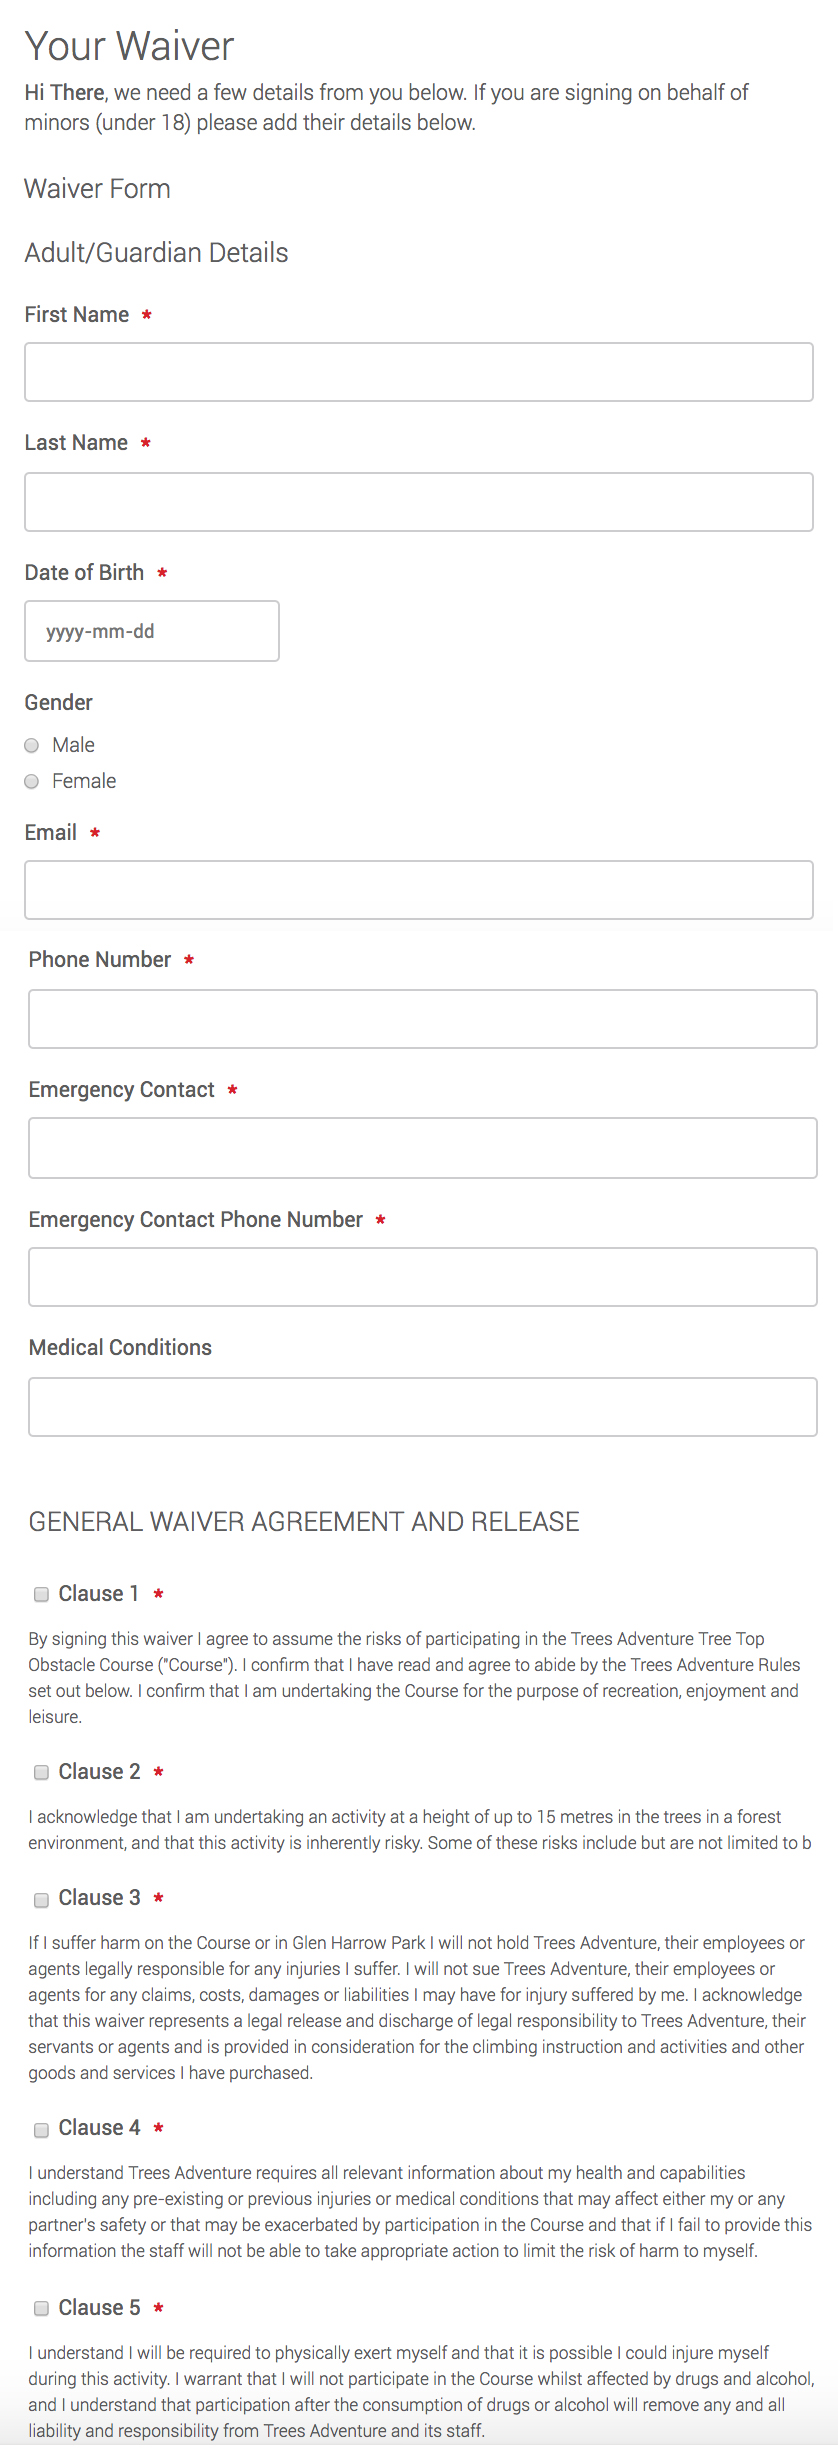Tick the Clause 1 checkbox
Screen dimensions: 838x2448
(x=42, y=1594)
